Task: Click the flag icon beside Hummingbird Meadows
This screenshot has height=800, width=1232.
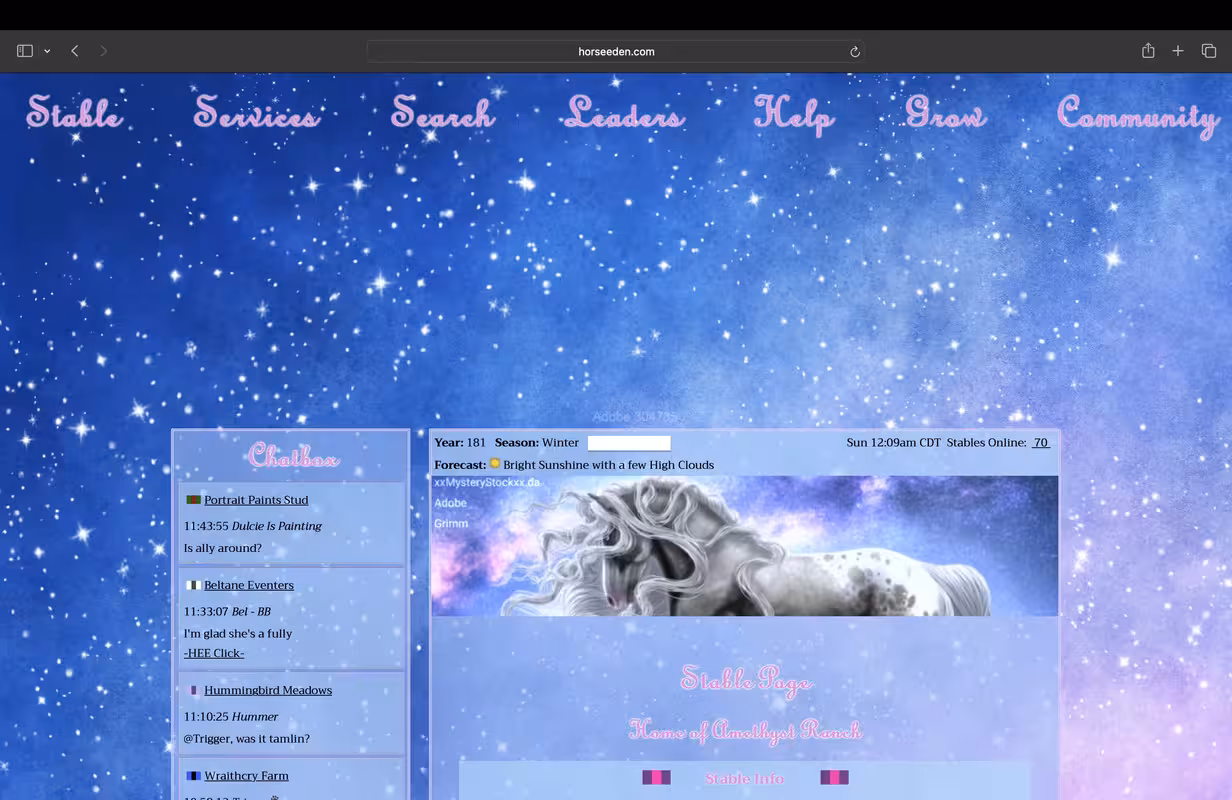Action: coord(193,690)
